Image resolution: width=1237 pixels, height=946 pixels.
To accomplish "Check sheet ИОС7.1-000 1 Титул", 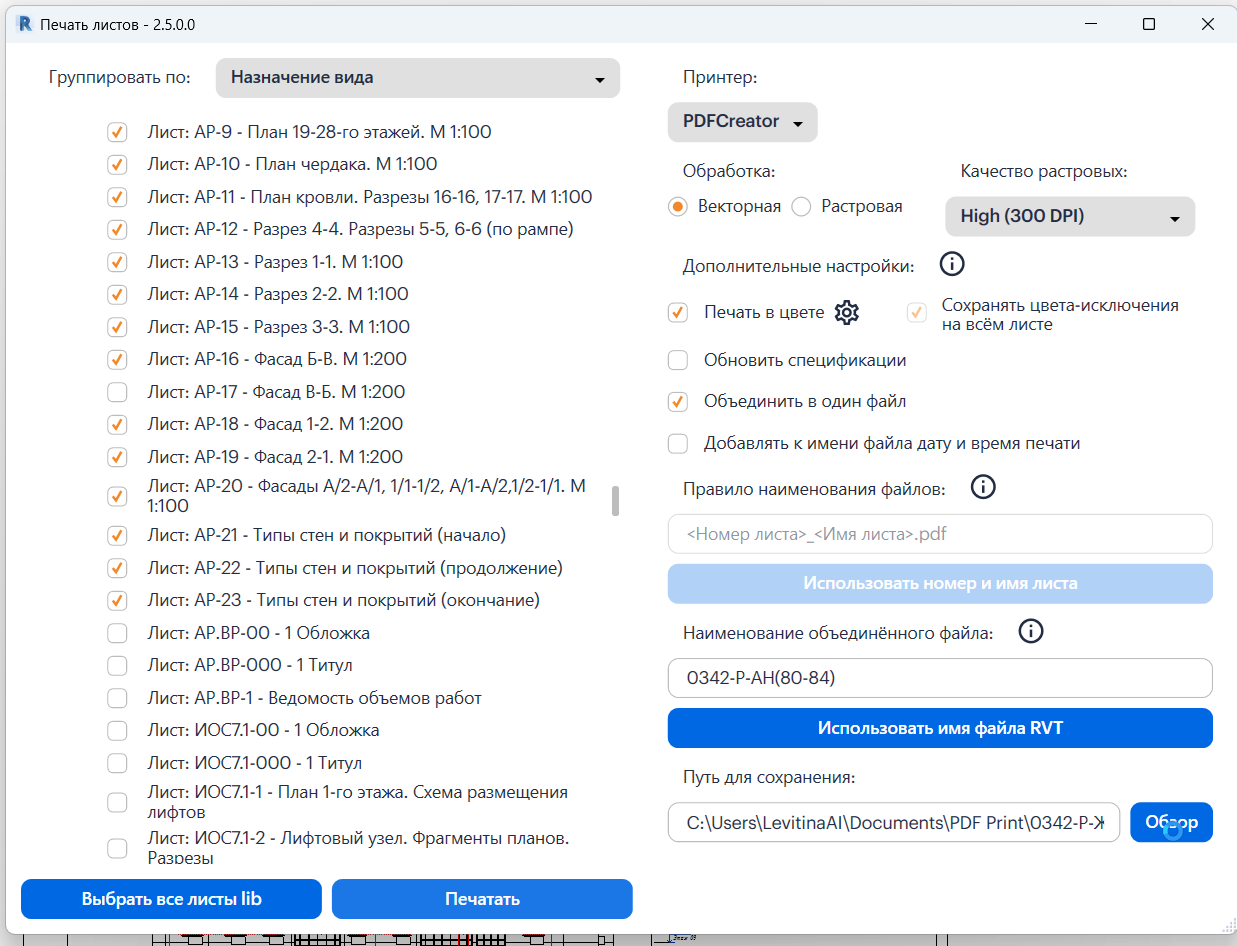I will pos(117,763).
